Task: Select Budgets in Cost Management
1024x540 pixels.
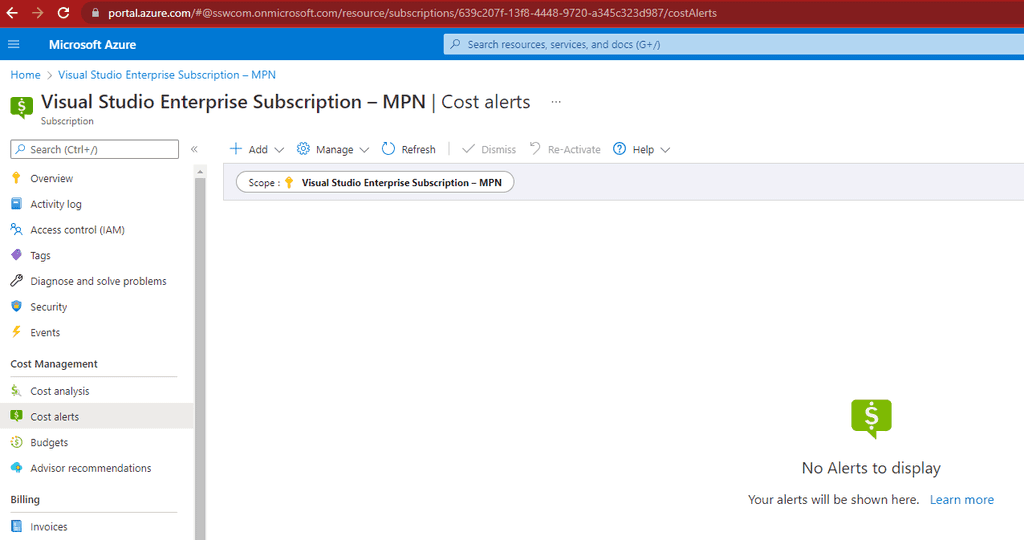Action: 49,442
